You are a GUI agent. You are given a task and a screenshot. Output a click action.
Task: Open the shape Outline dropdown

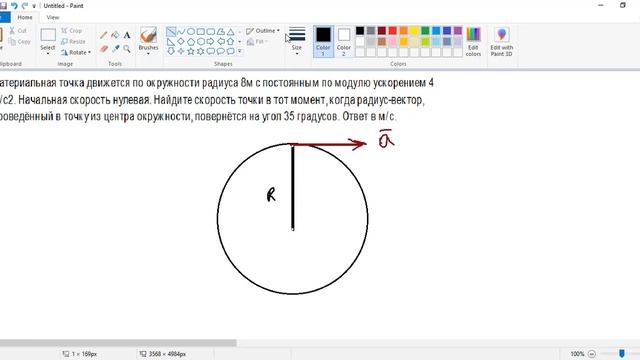click(263, 31)
